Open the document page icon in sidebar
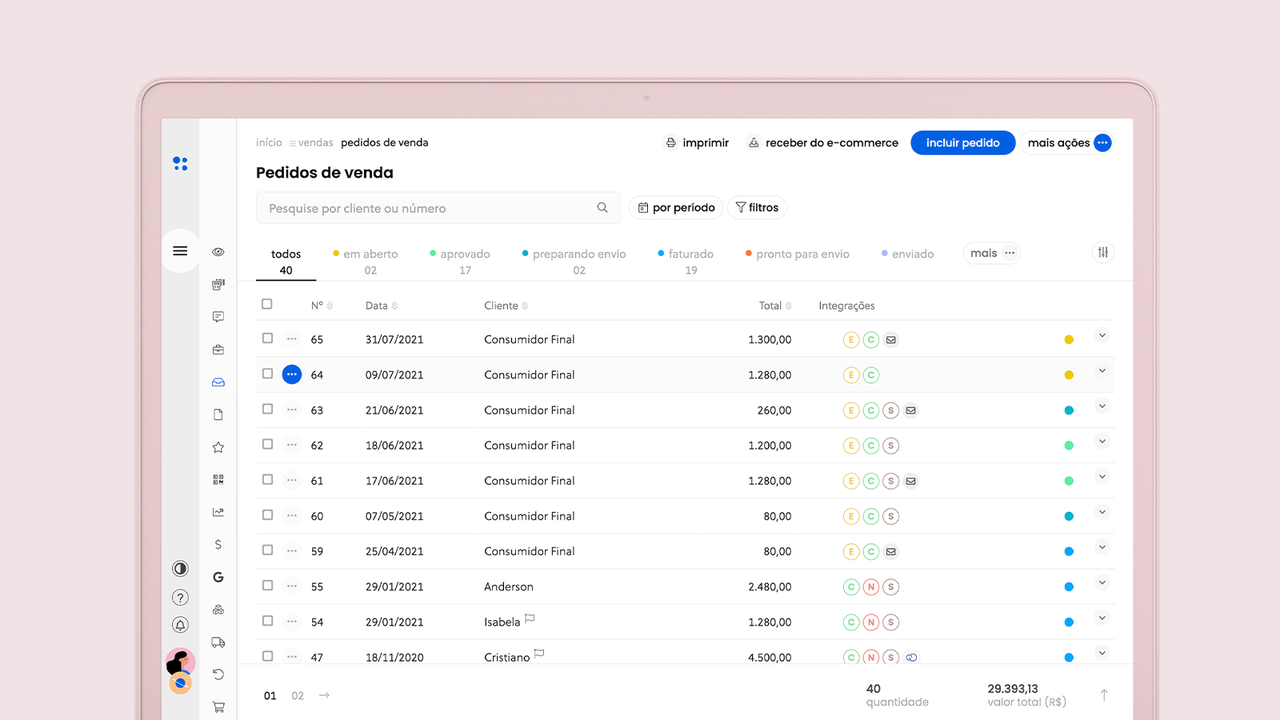Image resolution: width=1280 pixels, height=720 pixels. coord(218,415)
